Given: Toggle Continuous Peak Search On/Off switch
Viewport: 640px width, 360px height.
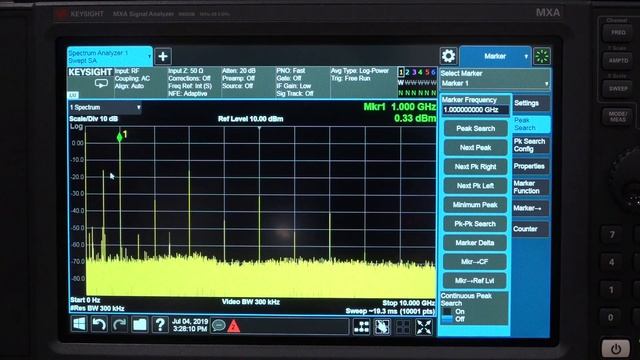Looking at the screenshot, I should pyautogui.click(x=447, y=315).
